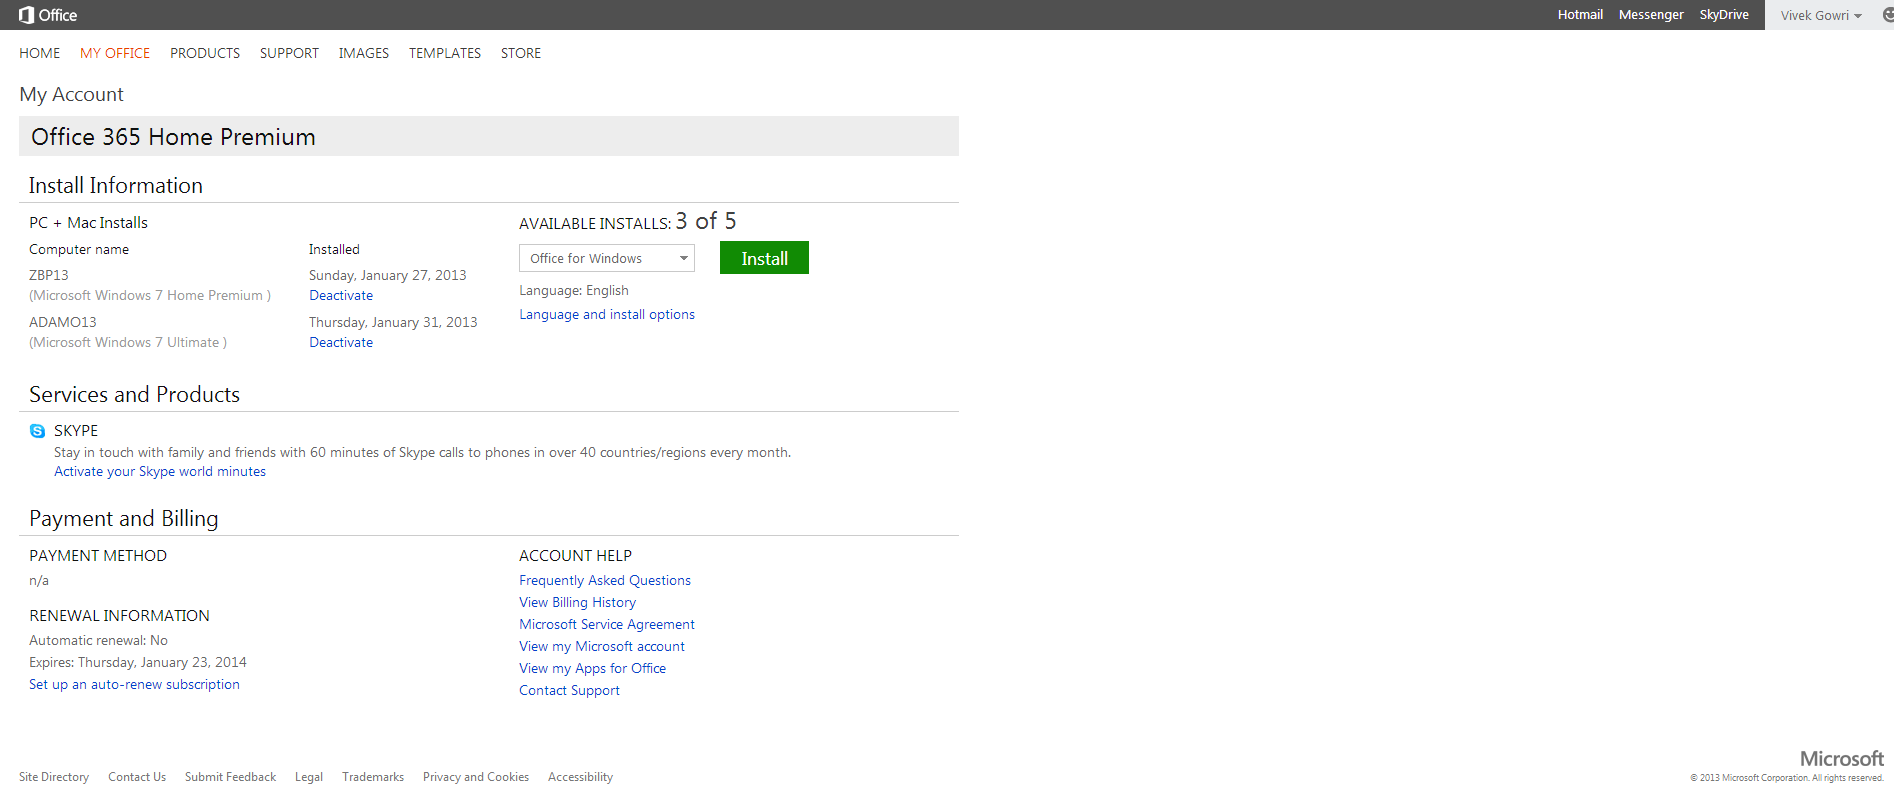This screenshot has width=1894, height=792.
Task: Click View my Apps for Office
Action: point(592,668)
